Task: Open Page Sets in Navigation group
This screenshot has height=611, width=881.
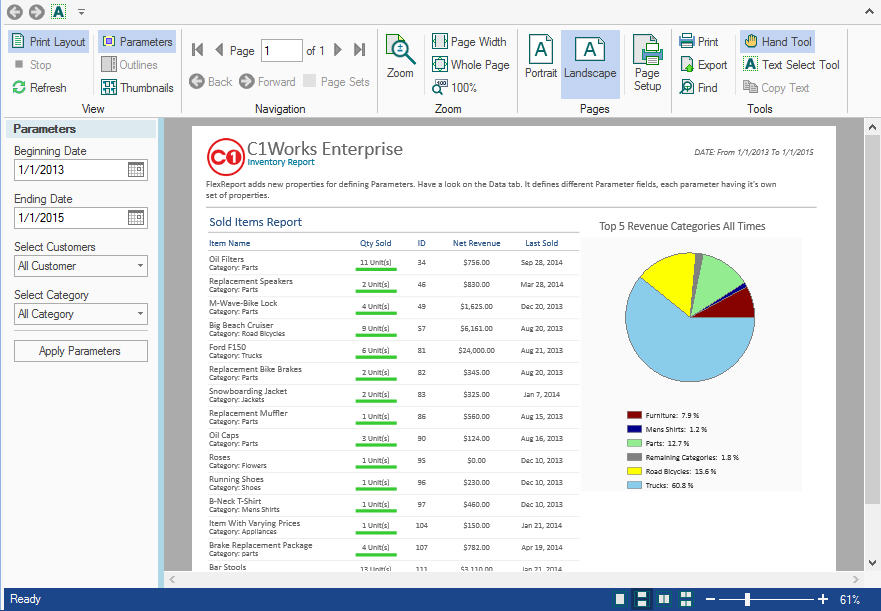Action: 337,82
